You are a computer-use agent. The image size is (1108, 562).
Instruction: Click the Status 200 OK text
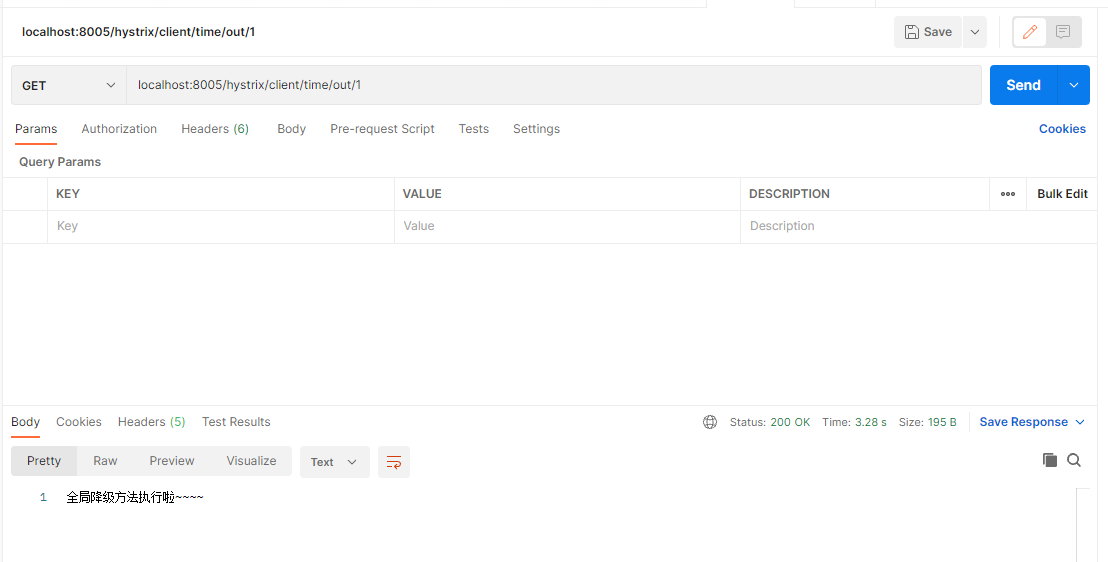pyautogui.click(x=770, y=422)
